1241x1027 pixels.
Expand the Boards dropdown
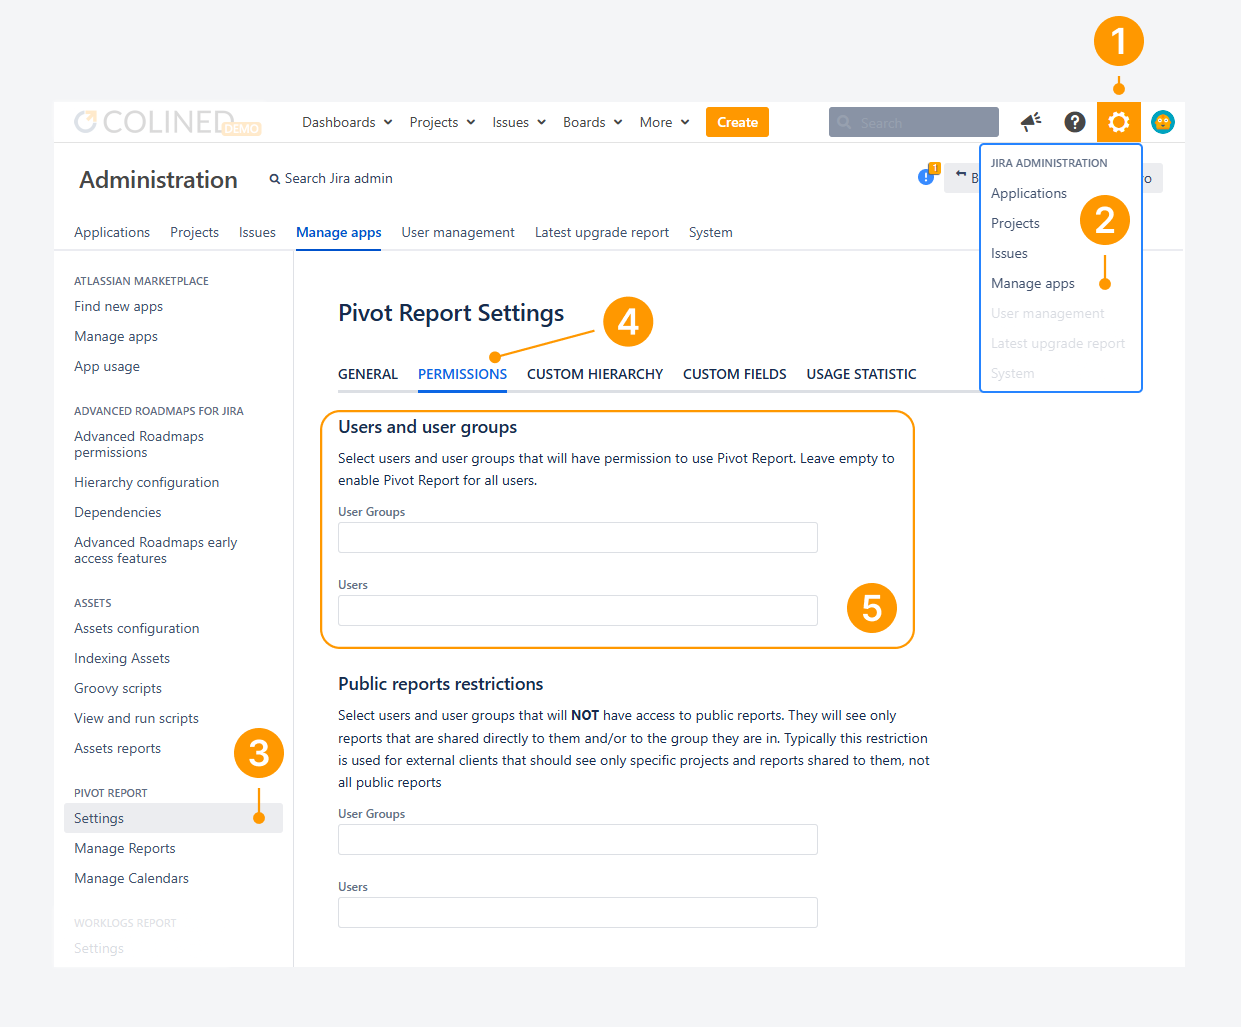coord(593,122)
